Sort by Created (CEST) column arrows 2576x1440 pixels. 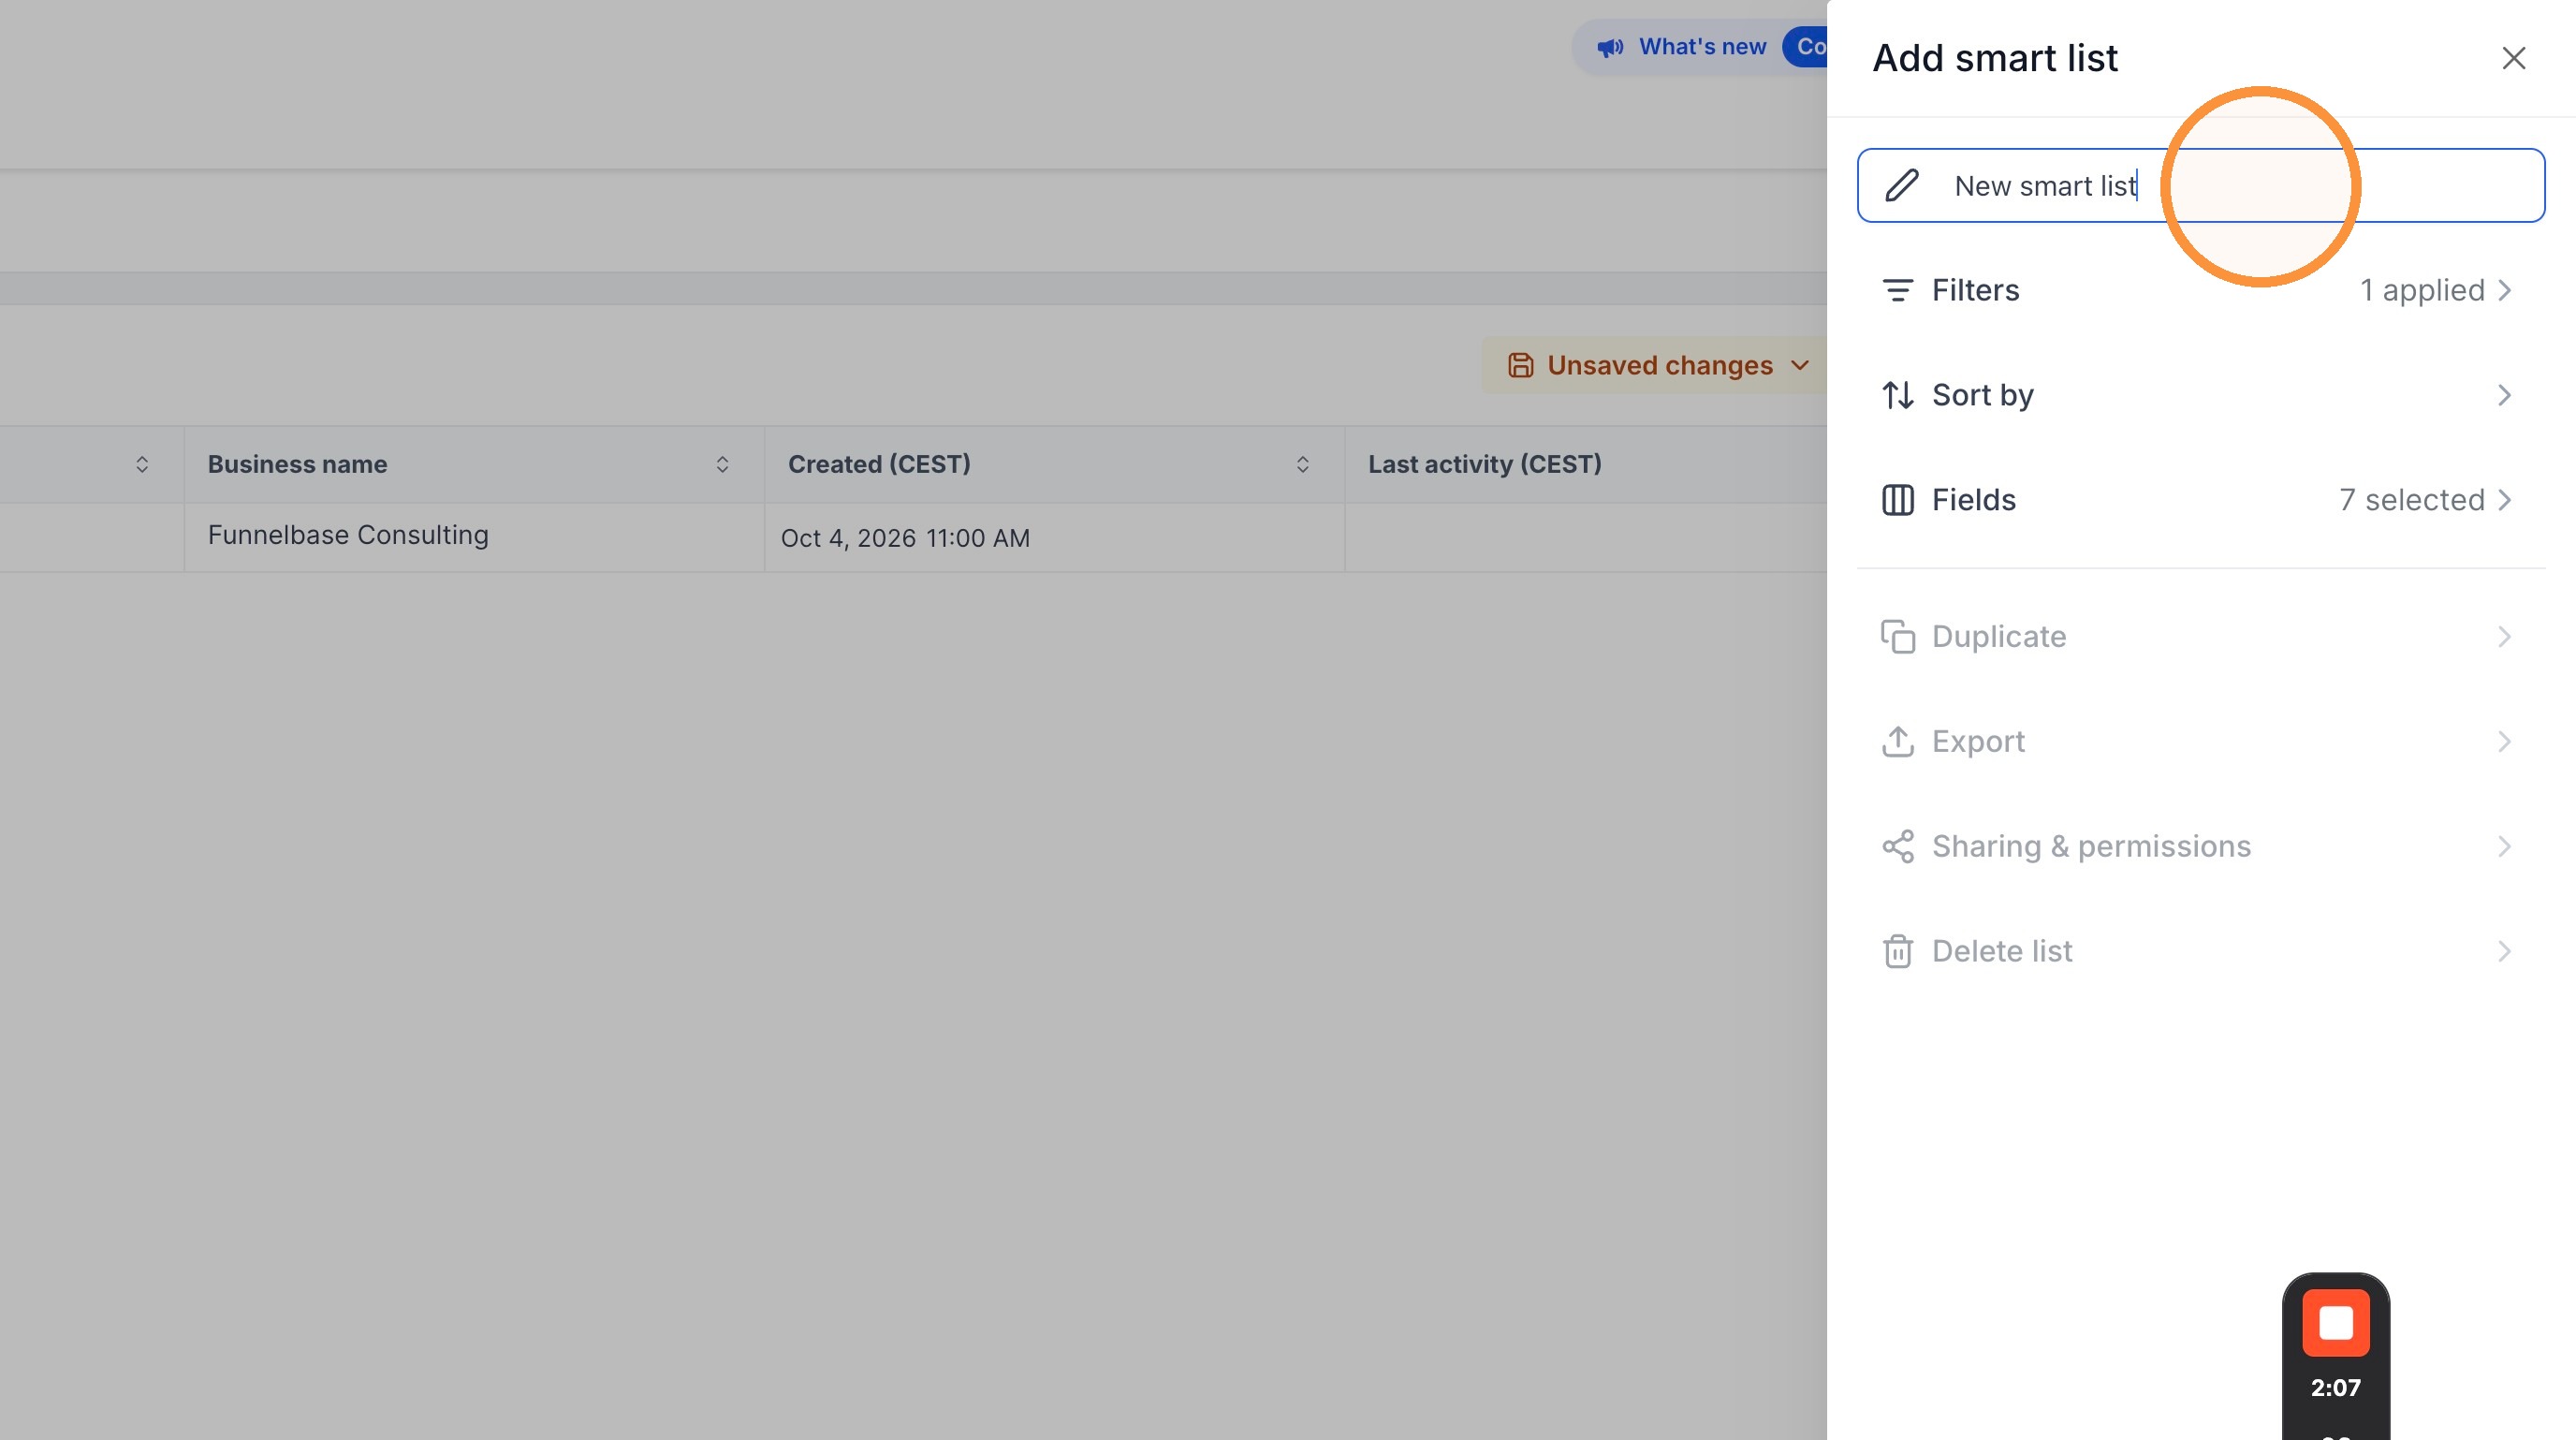coord(1302,464)
